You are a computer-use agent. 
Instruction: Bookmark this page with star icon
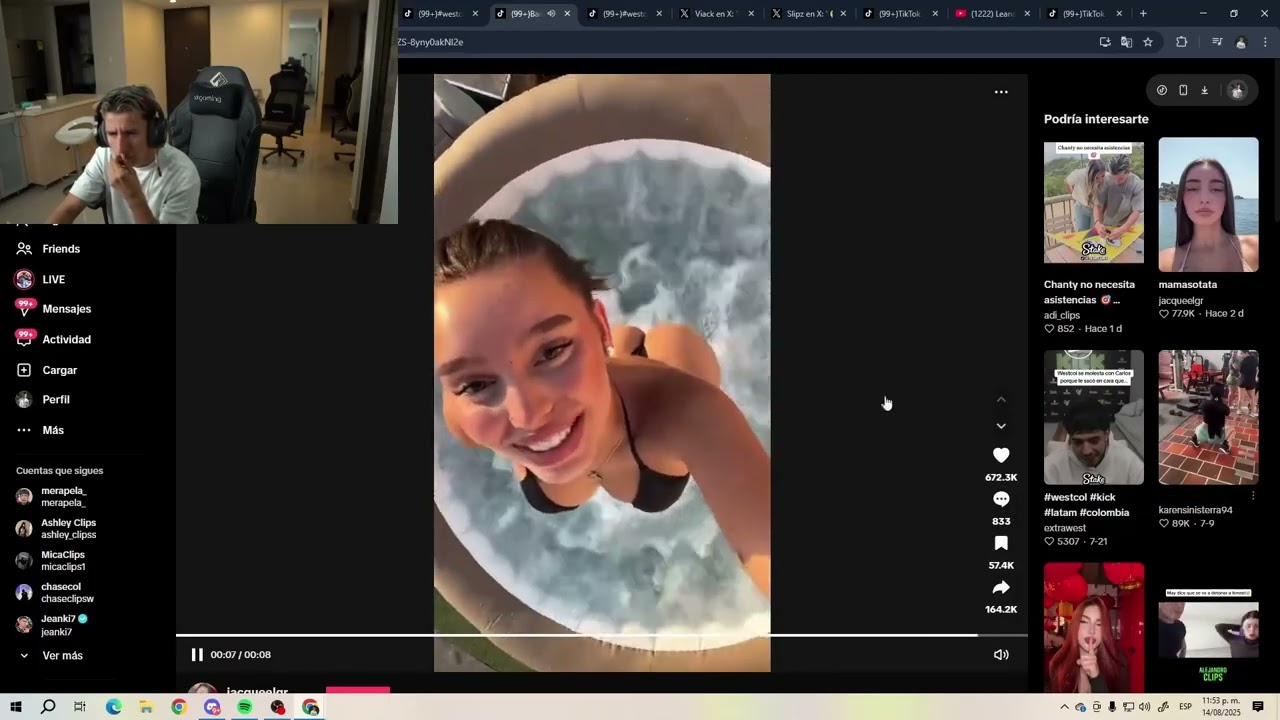pos(1148,42)
